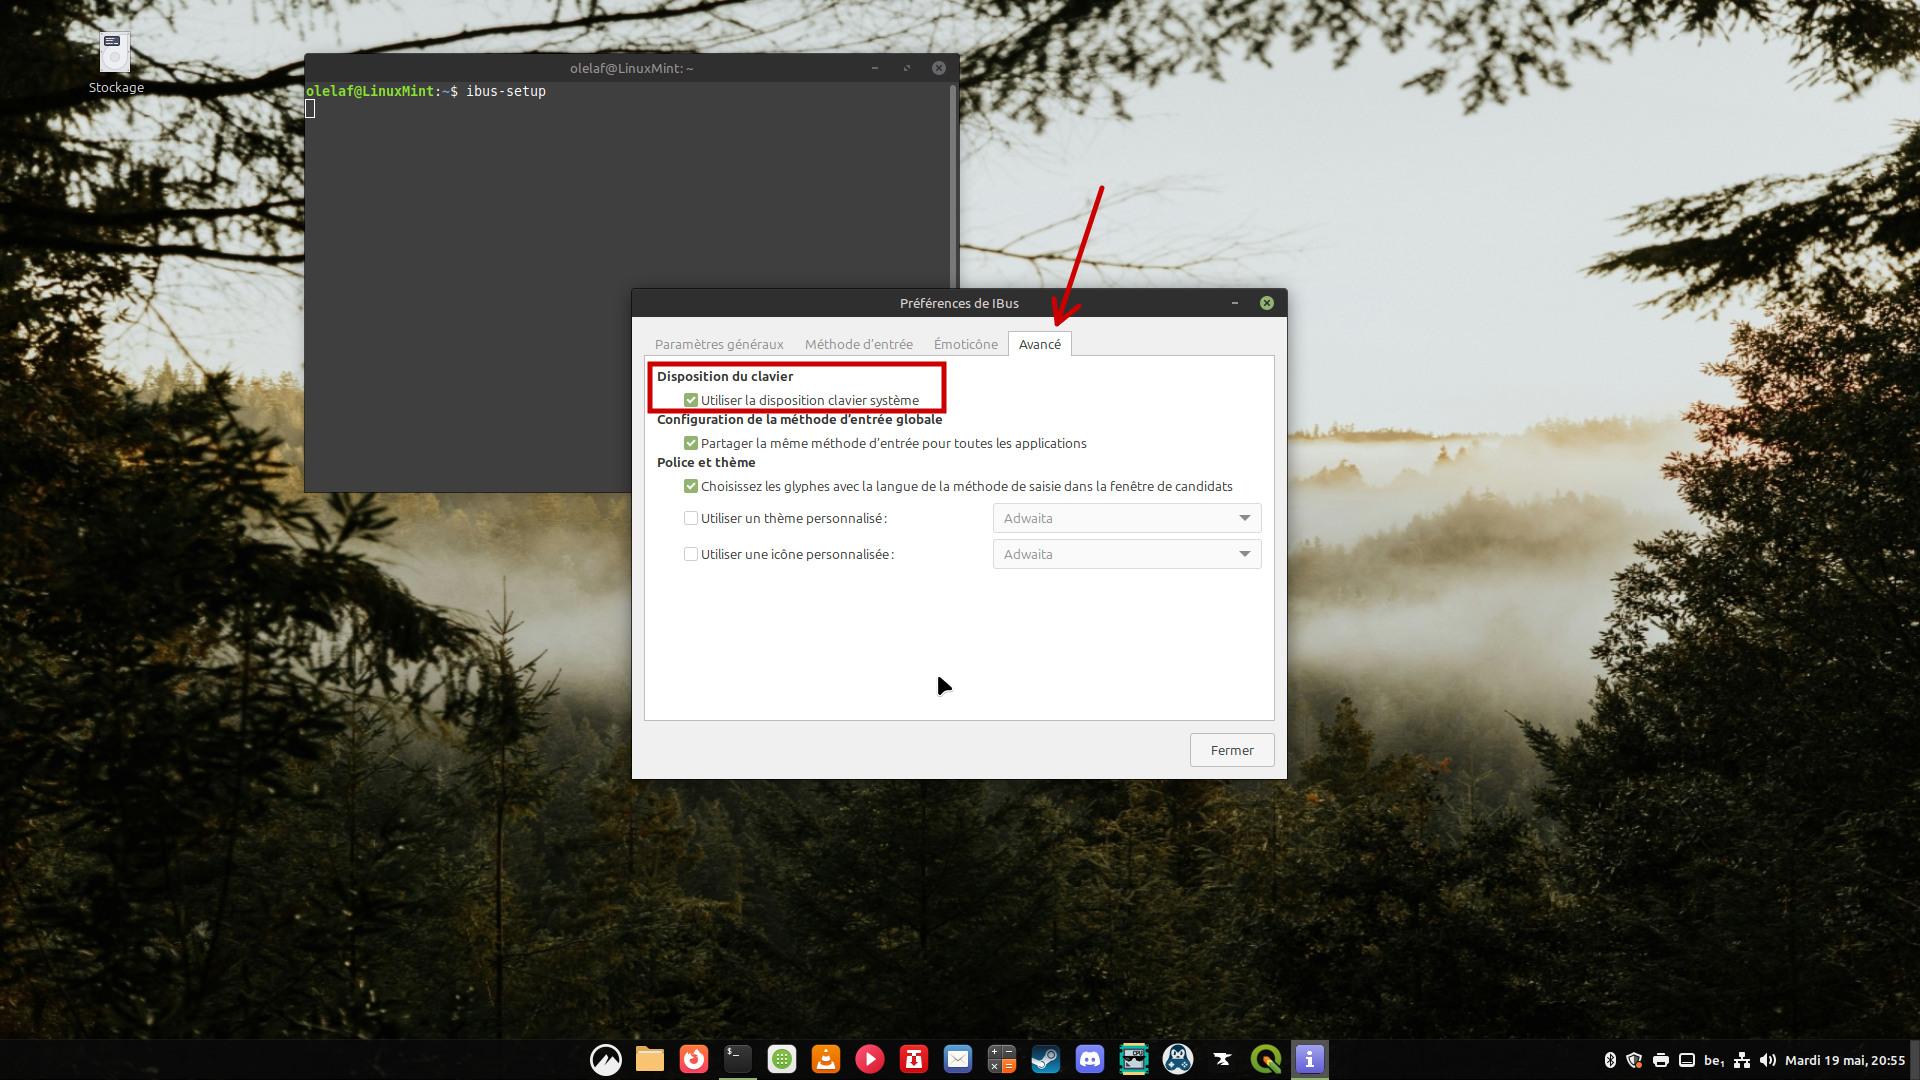
Task: Minimize the terminal window
Action: [875, 68]
